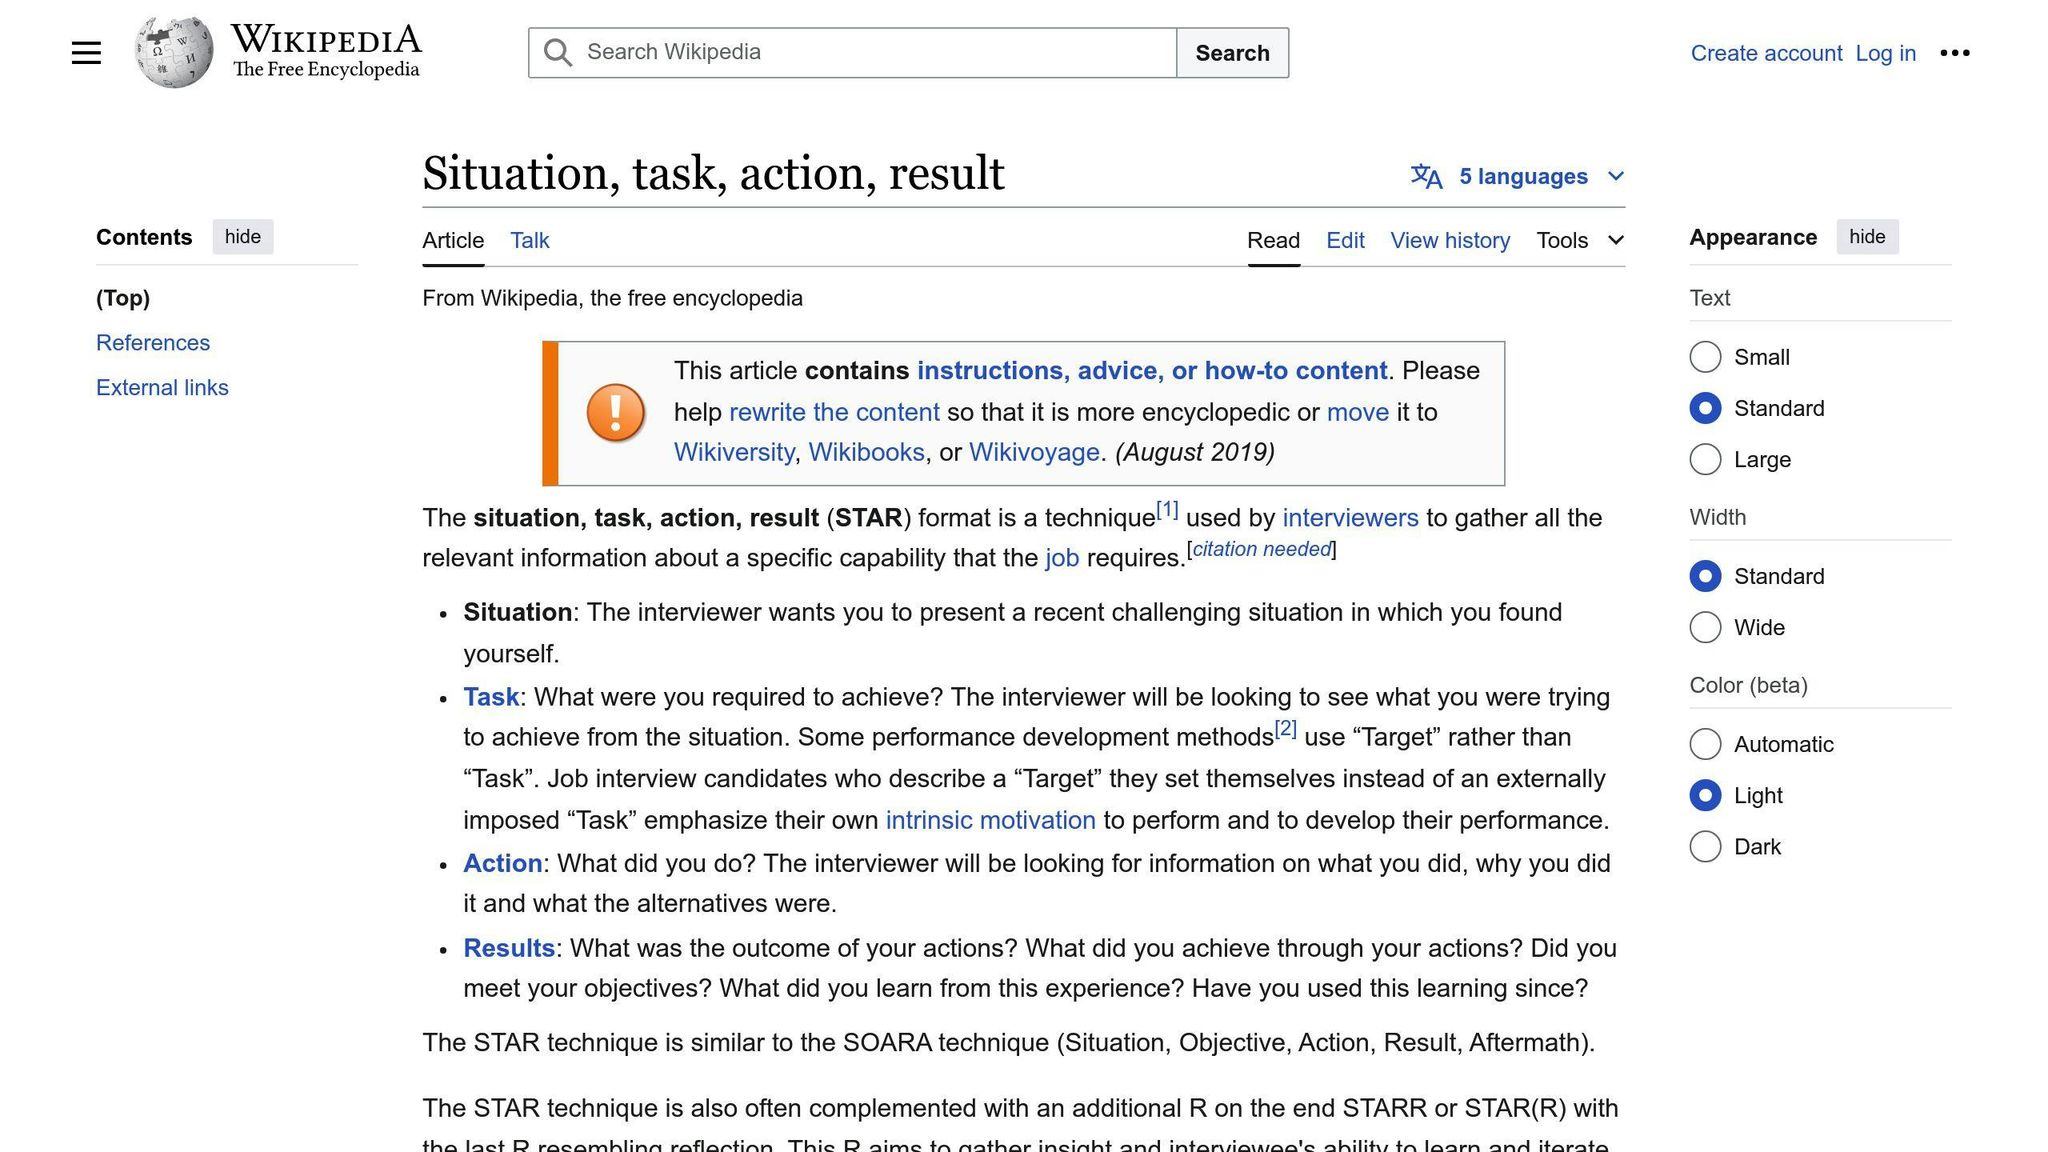
Task: Open the Wikibooks link
Action: (x=866, y=452)
